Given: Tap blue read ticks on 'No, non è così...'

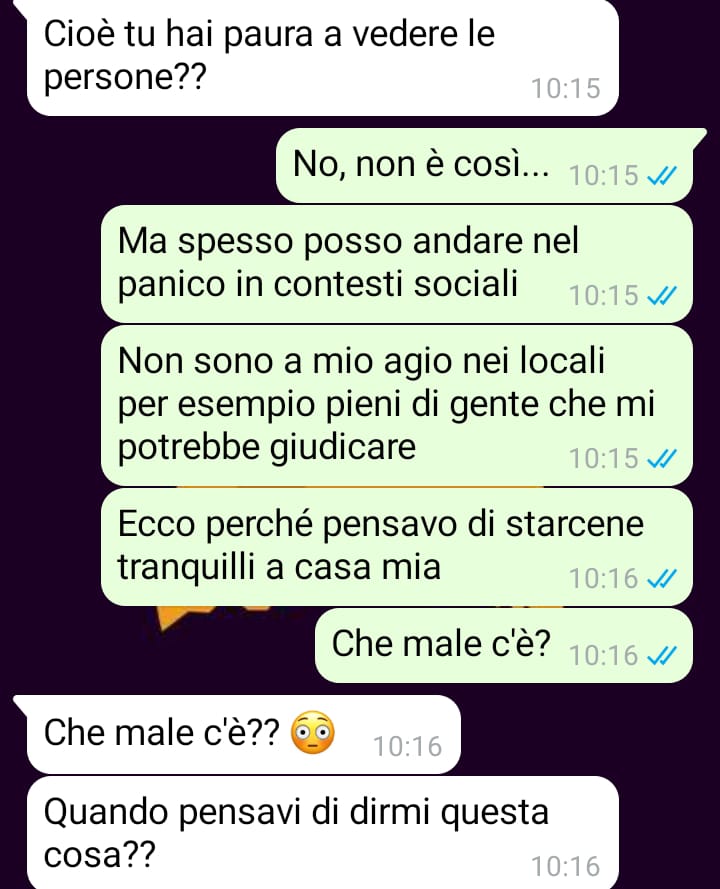Looking at the screenshot, I should point(662,176).
